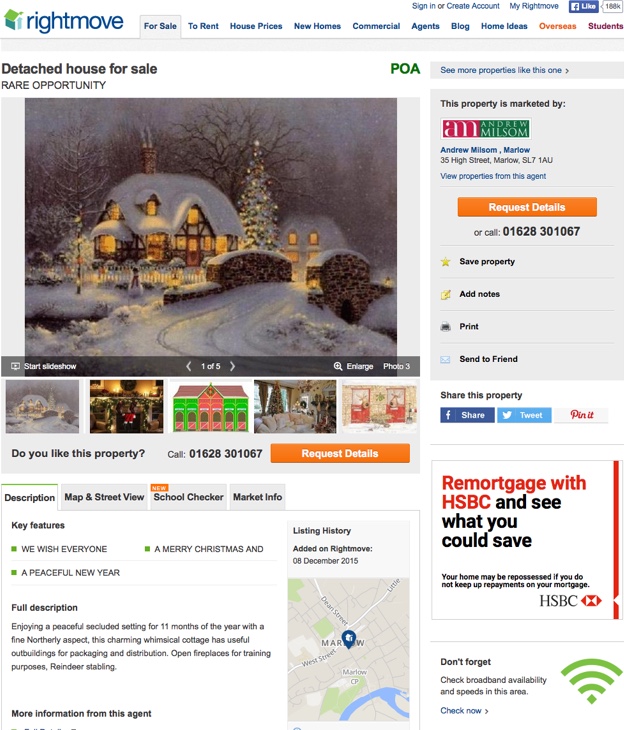Click the orange Request Details button under the agent
This screenshot has width=624, height=730.
527,207
